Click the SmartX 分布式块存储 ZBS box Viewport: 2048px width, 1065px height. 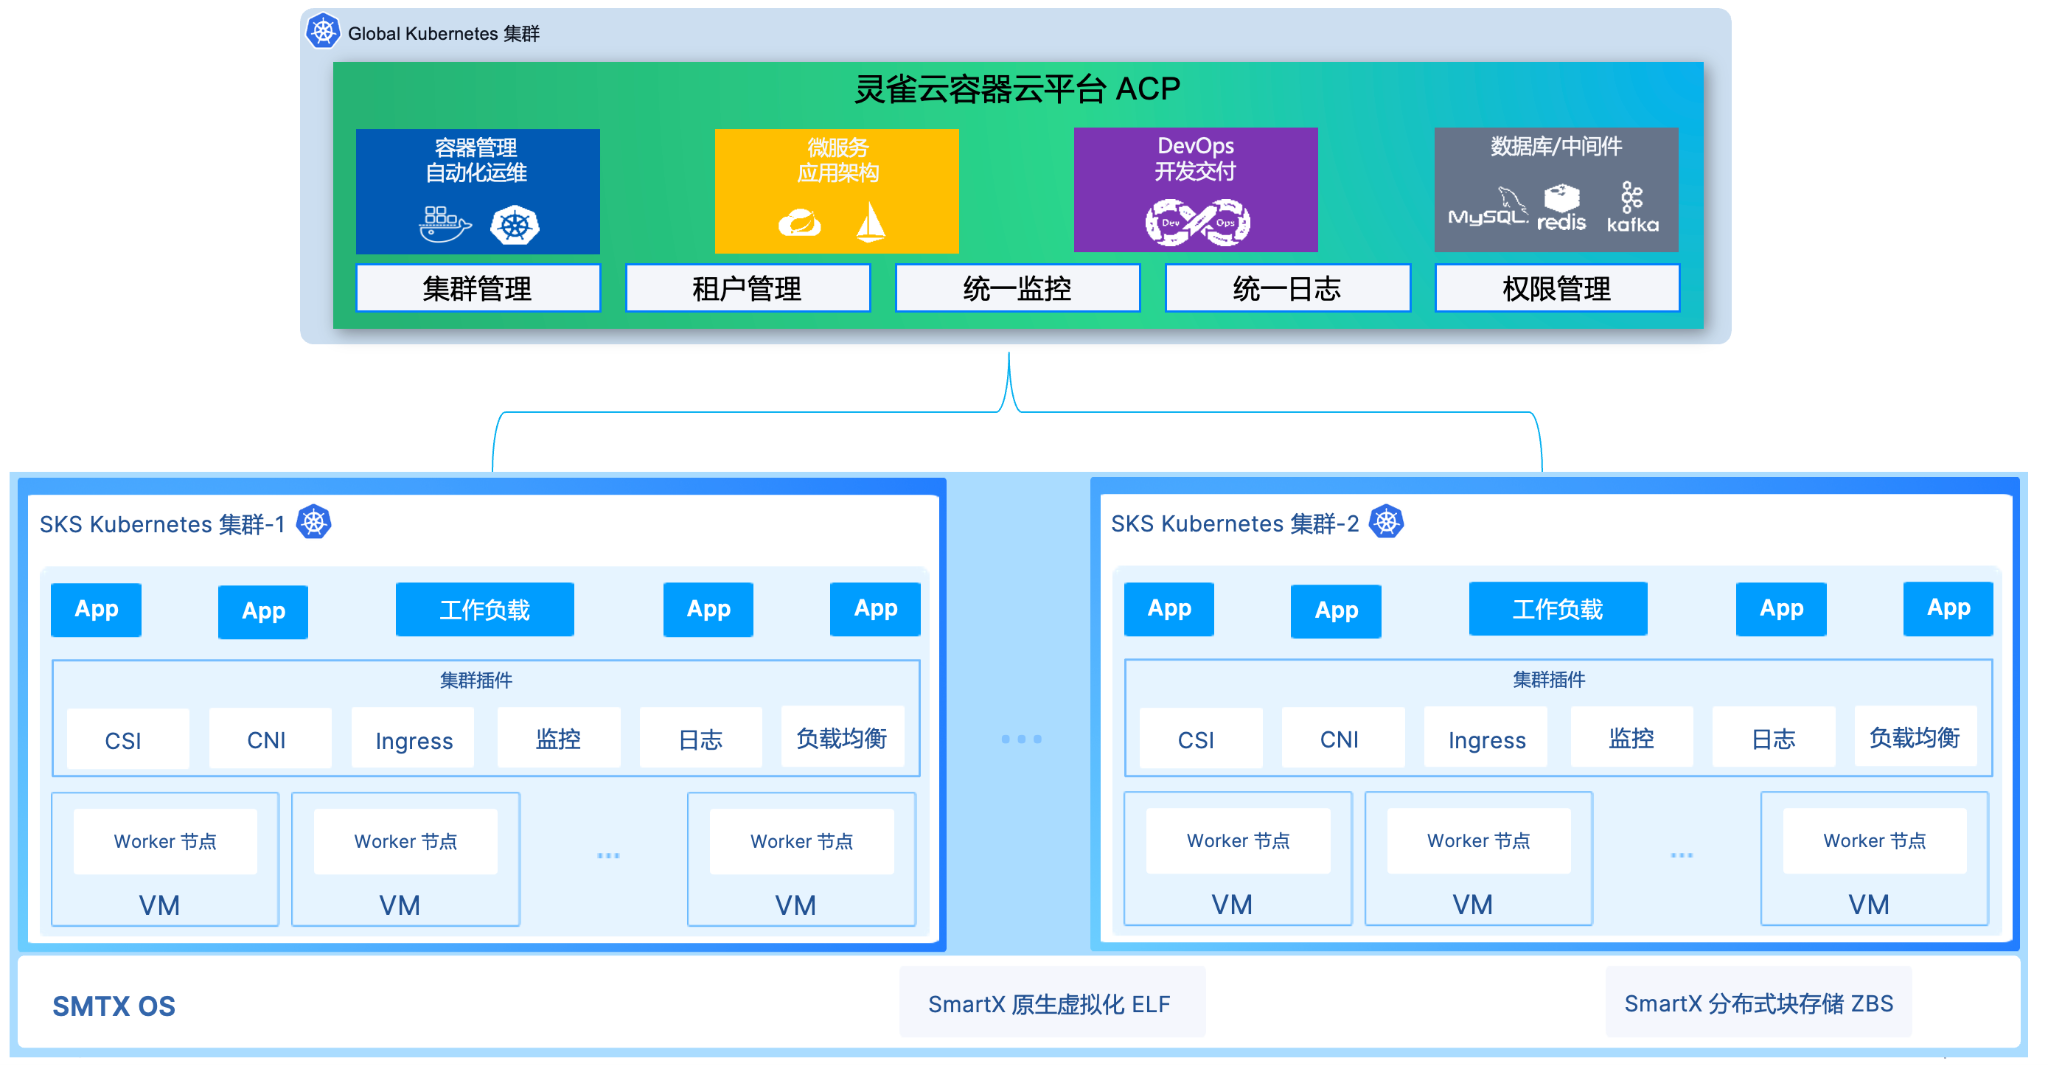[x=1759, y=1001]
